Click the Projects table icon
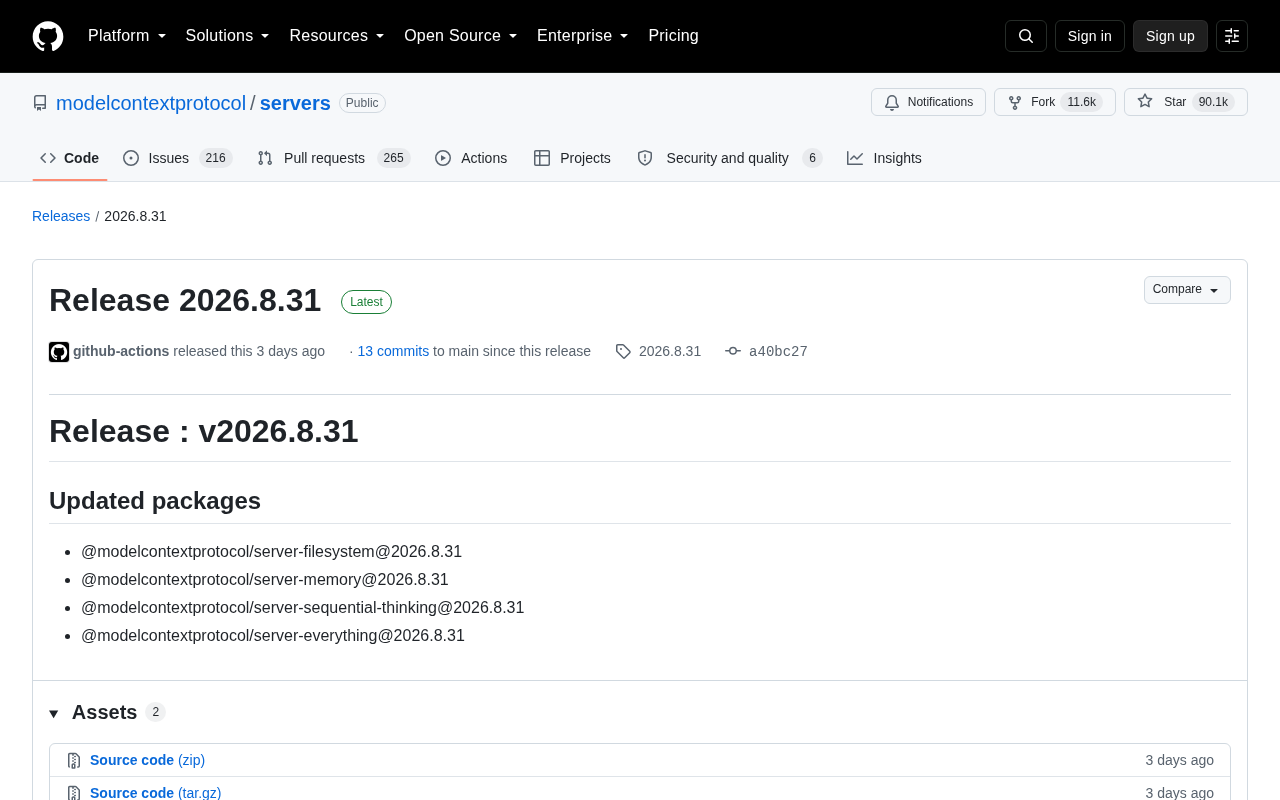 542,158
